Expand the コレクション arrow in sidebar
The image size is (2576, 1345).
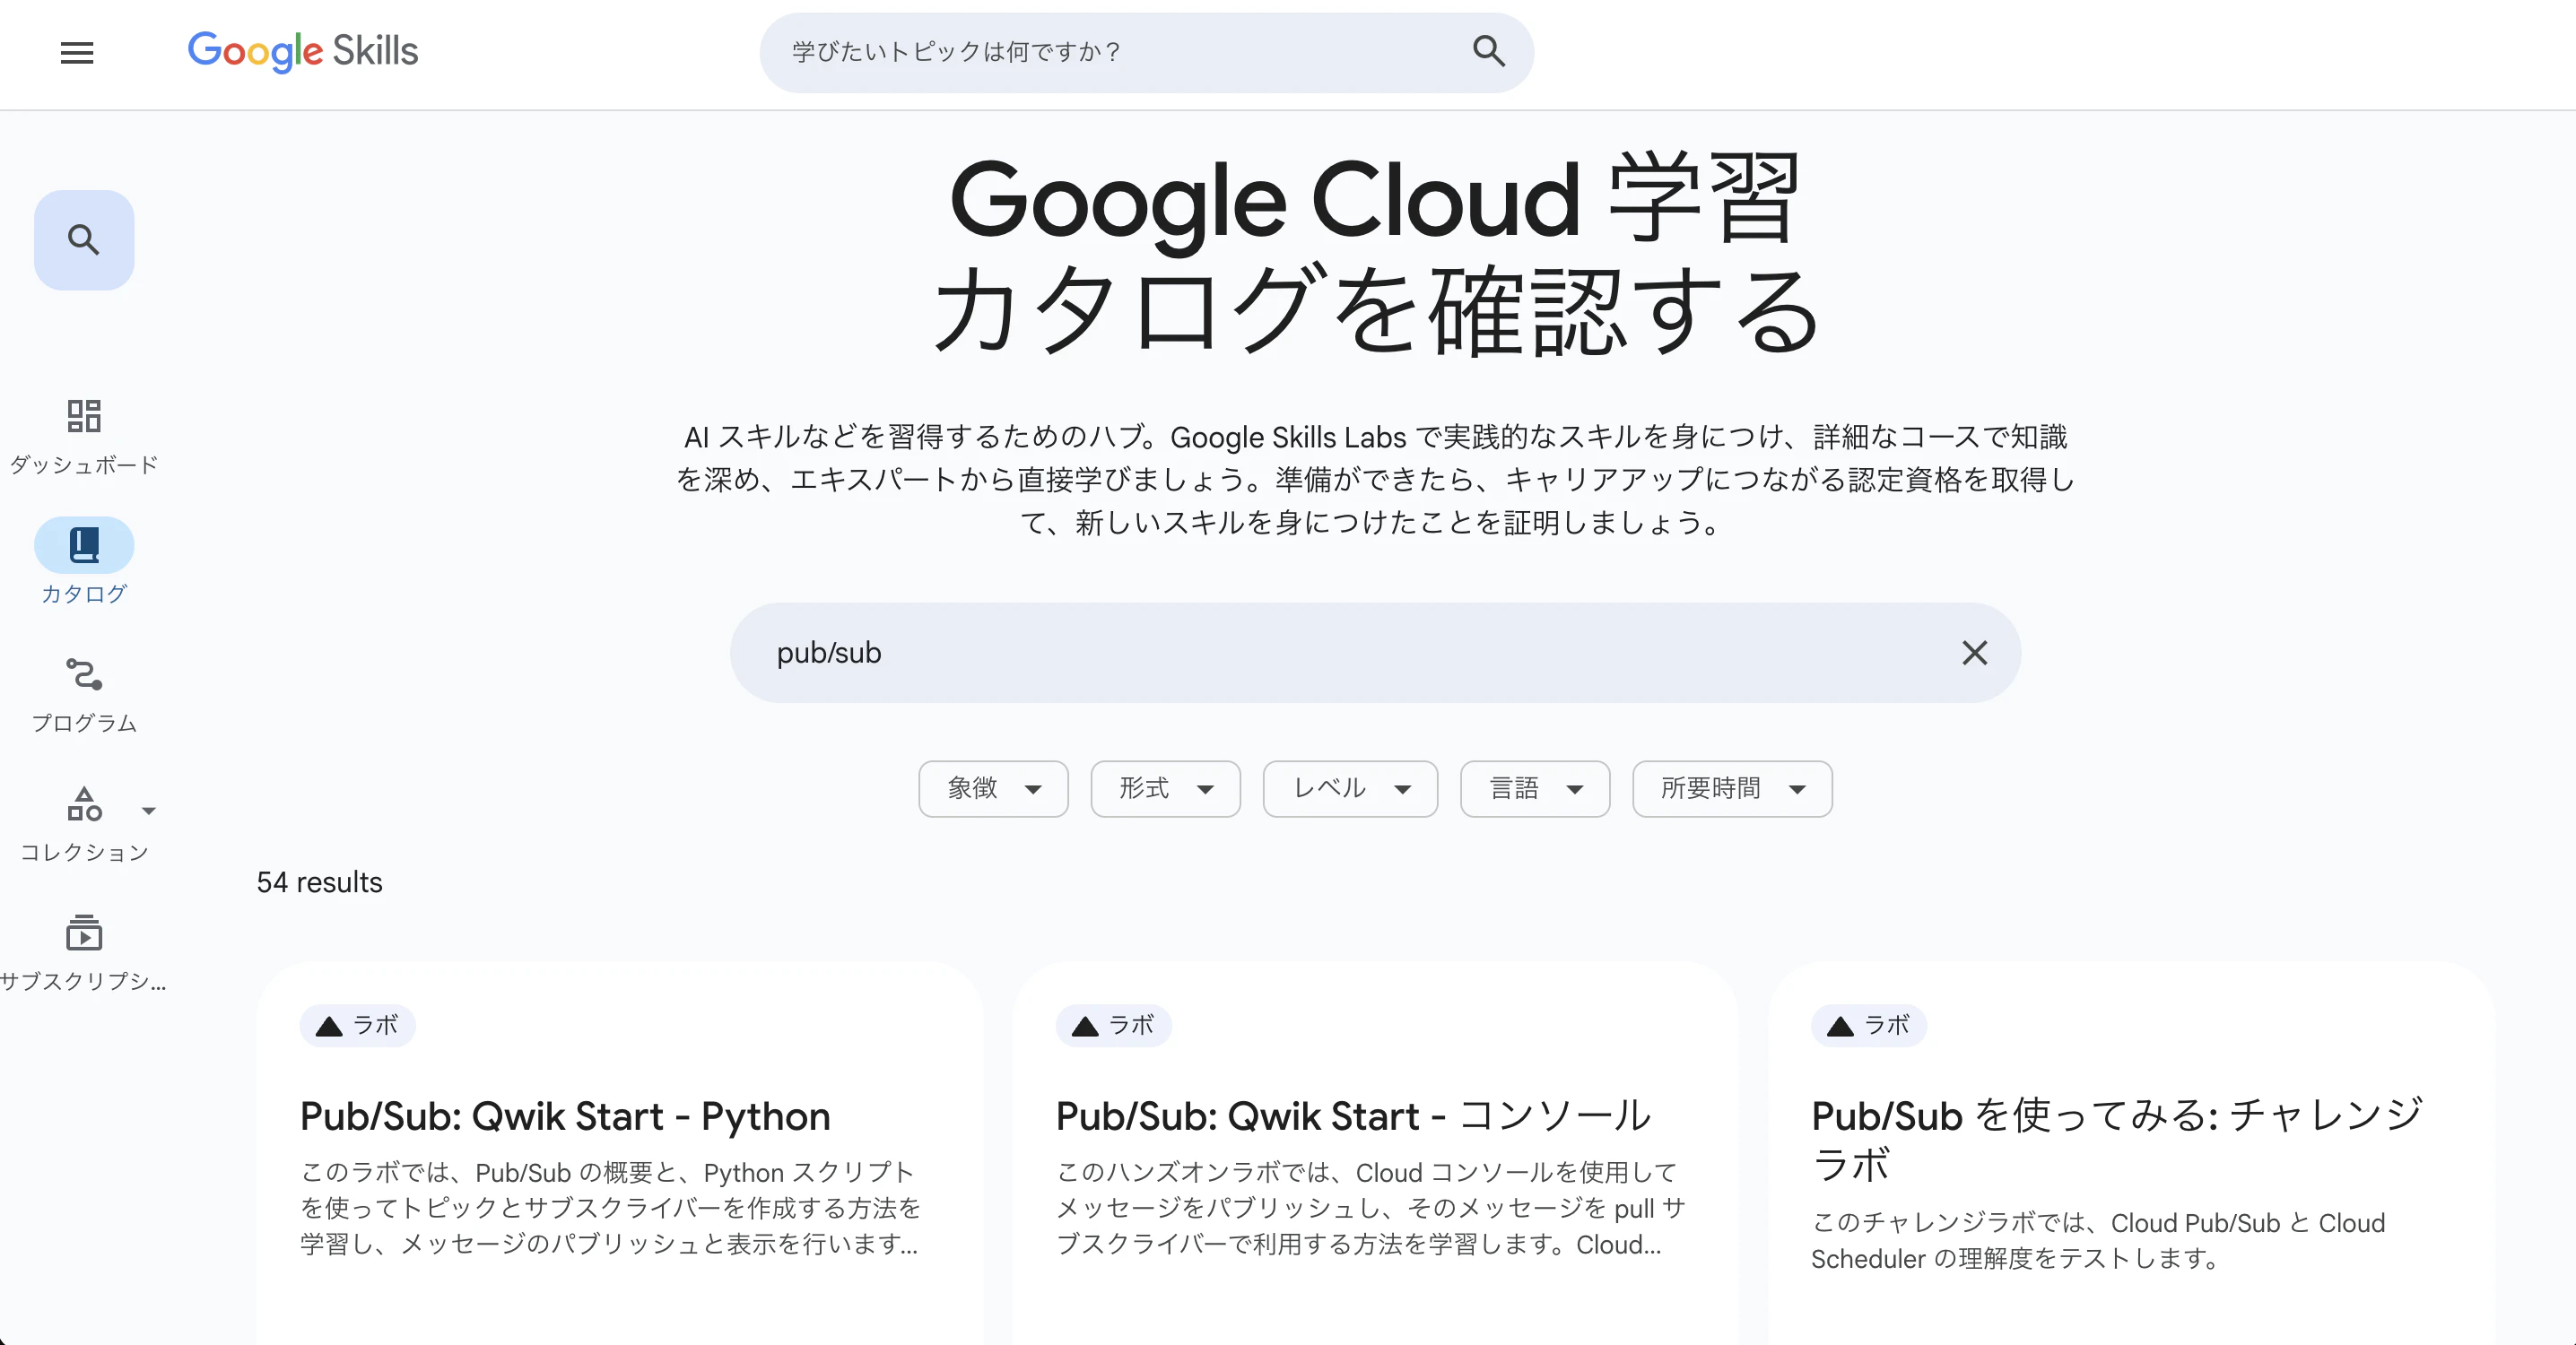point(149,811)
